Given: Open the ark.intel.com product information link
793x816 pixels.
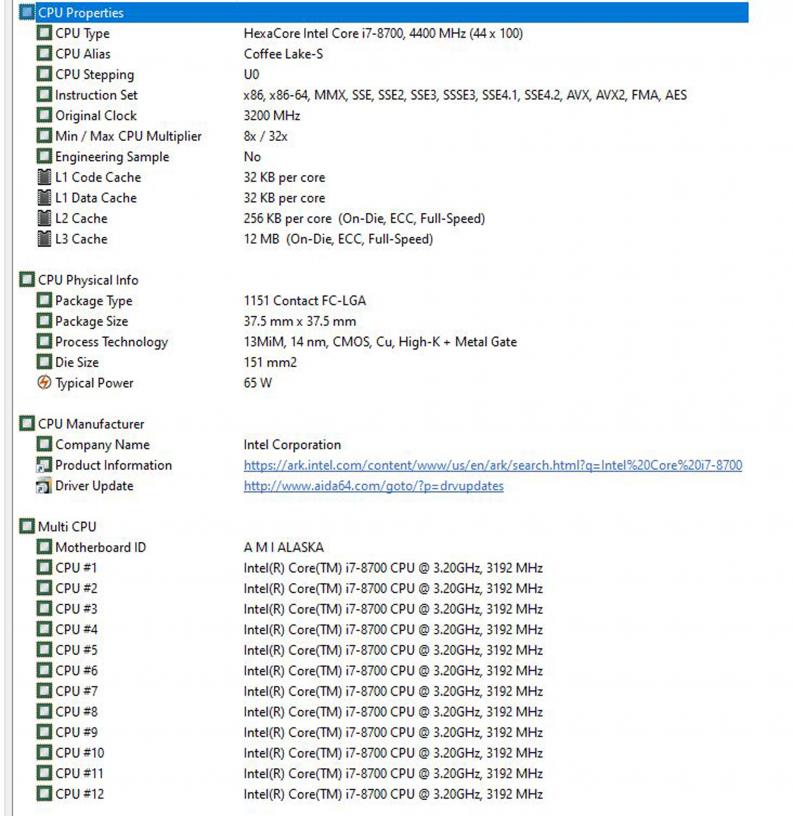Looking at the screenshot, I should click(493, 465).
